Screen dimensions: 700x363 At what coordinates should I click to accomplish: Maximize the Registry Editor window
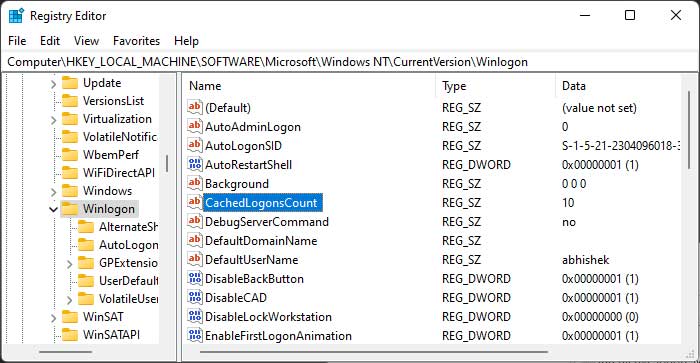630,15
